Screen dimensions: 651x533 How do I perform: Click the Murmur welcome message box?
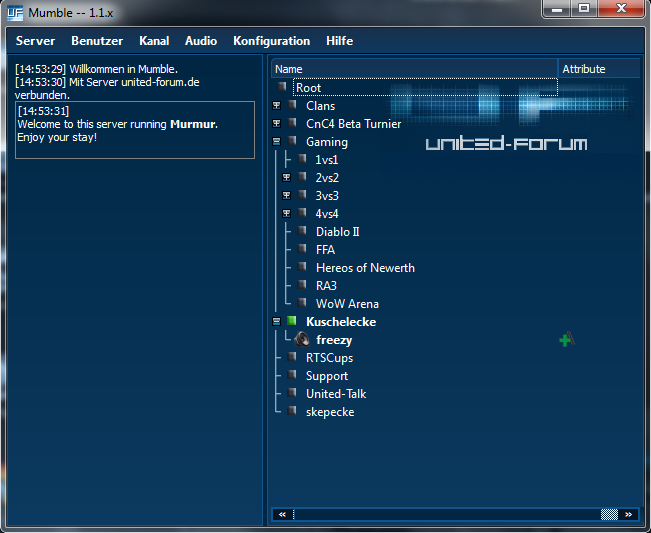click(x=135, y=130)
